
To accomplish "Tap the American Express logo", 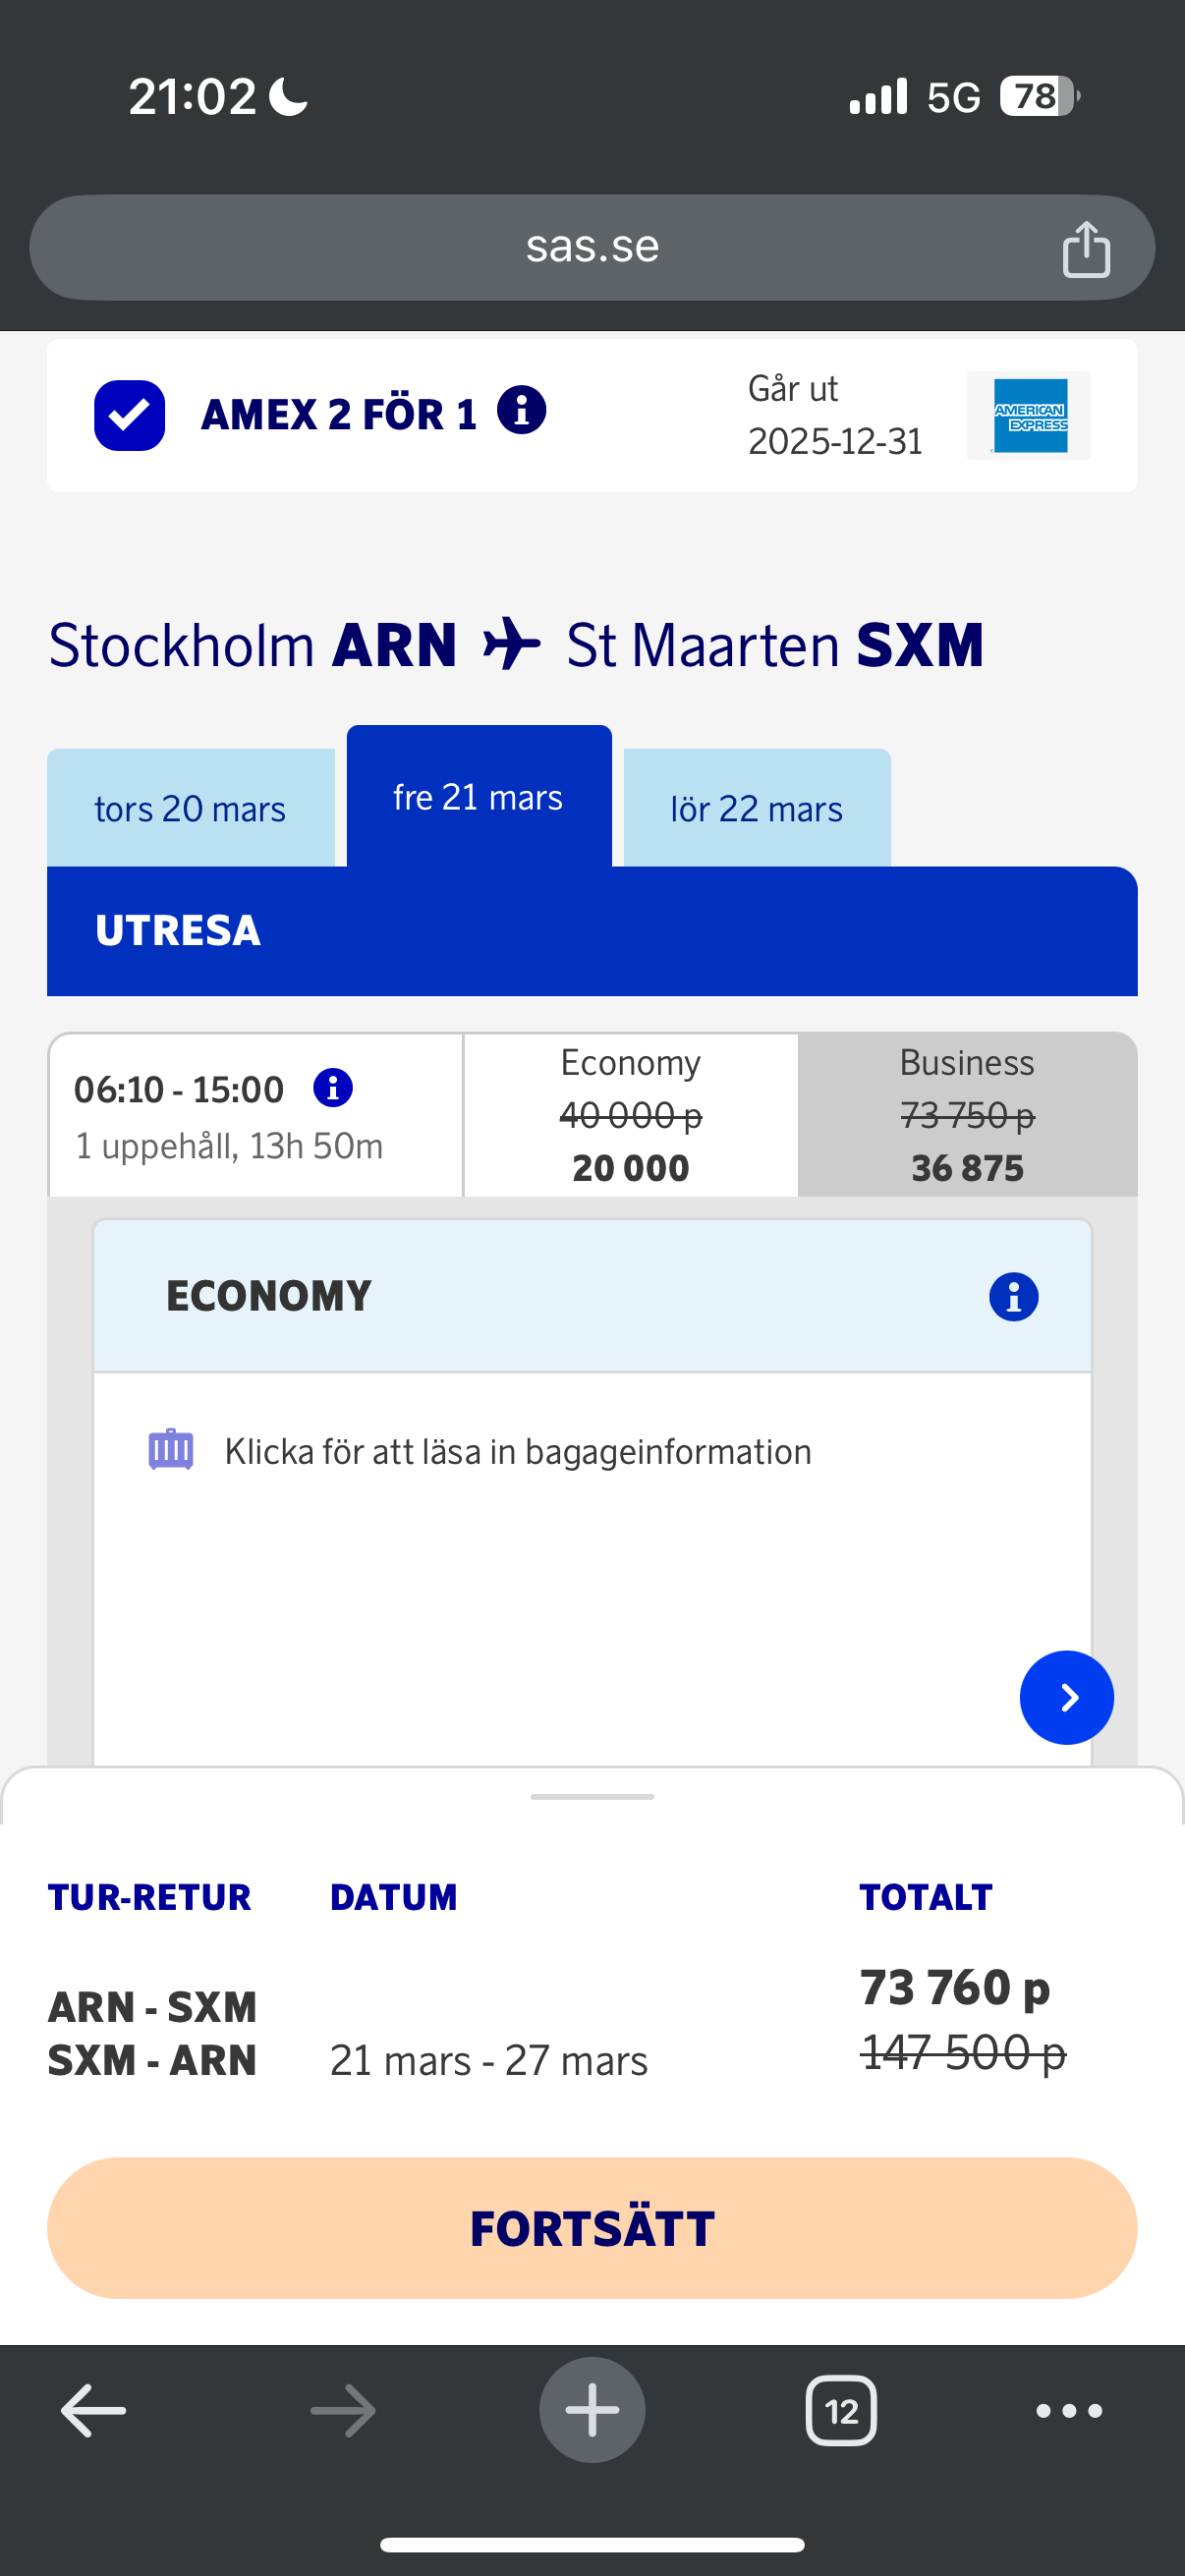I will [1028, 415].
